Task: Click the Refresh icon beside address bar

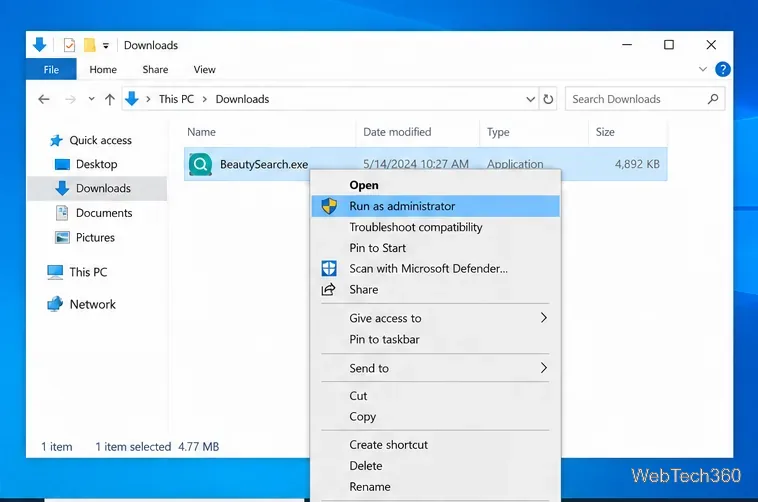Action: tap(548, 99)
